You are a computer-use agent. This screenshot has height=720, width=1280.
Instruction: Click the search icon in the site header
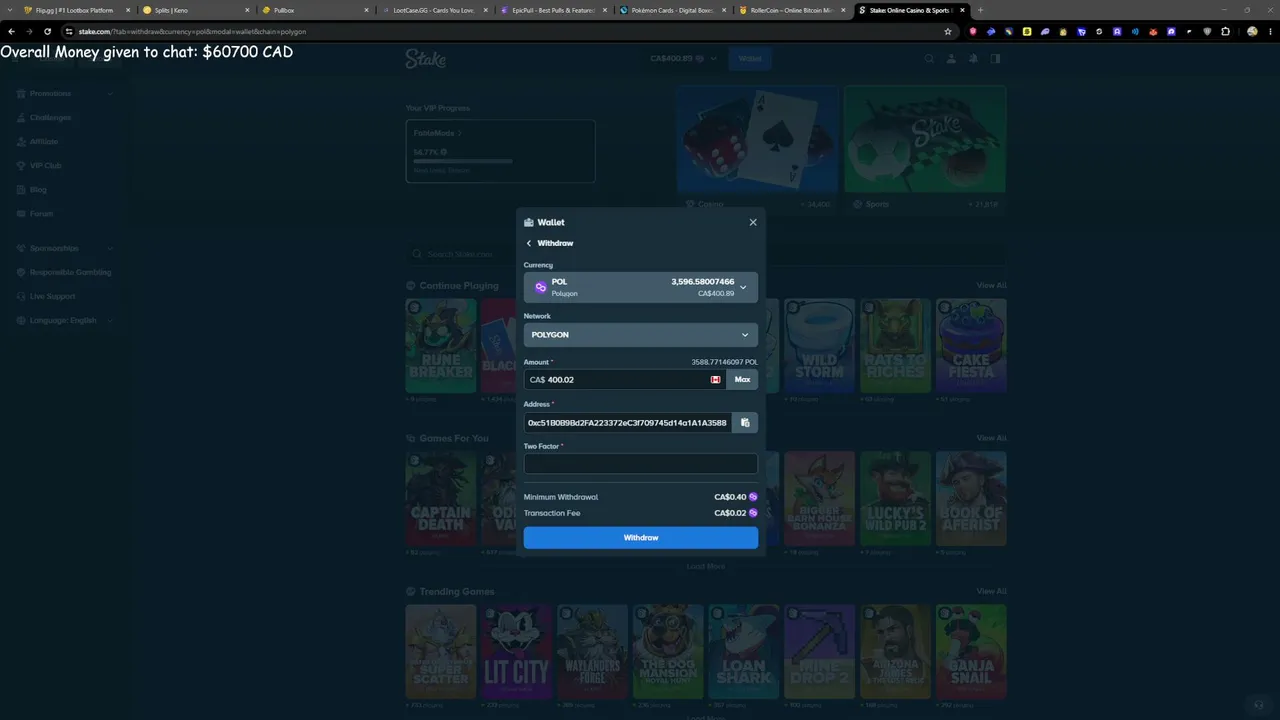929,59
